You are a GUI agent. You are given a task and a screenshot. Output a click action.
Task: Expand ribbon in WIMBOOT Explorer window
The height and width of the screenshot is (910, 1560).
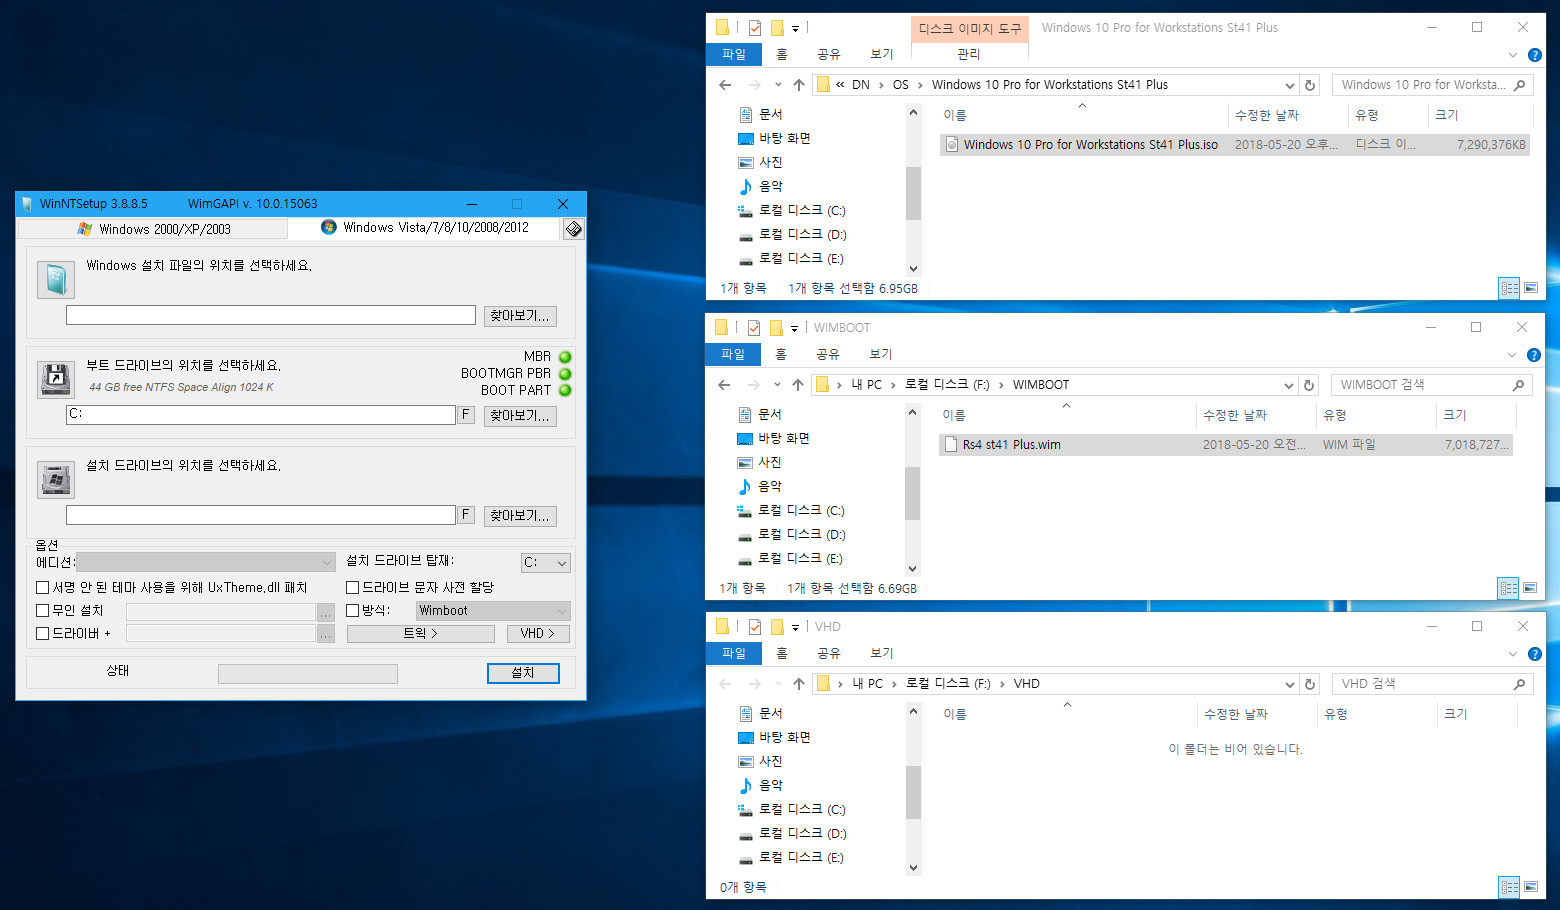(1512, 355)
